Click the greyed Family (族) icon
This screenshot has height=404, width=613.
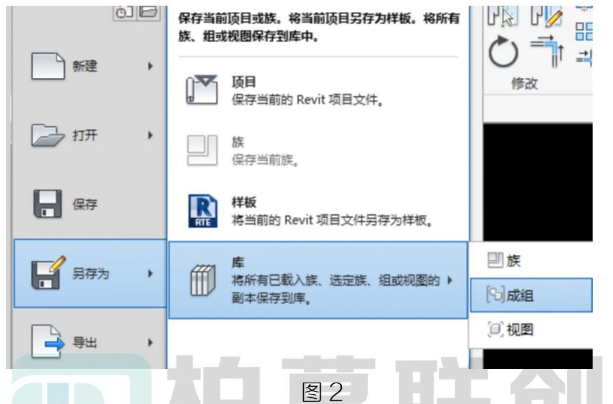tap(202, 150)
